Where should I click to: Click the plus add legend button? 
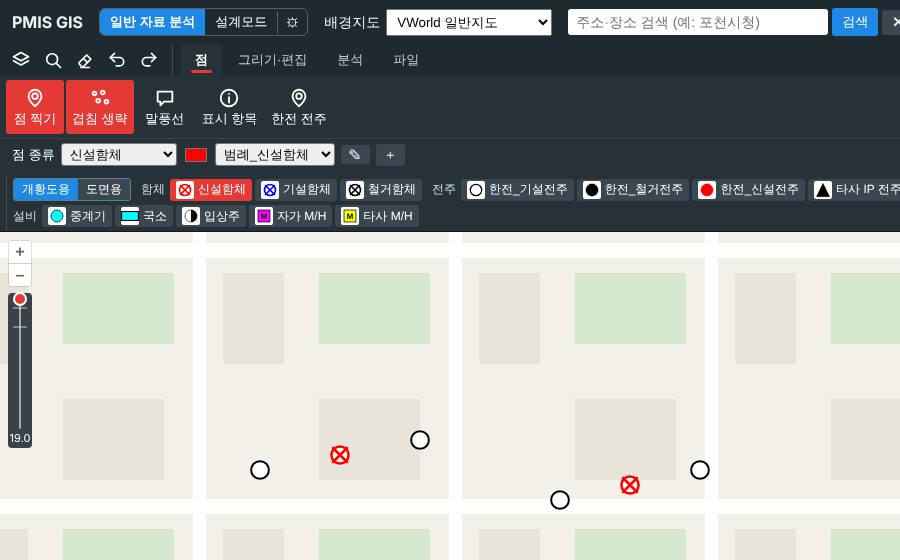[x=390, y=155]
